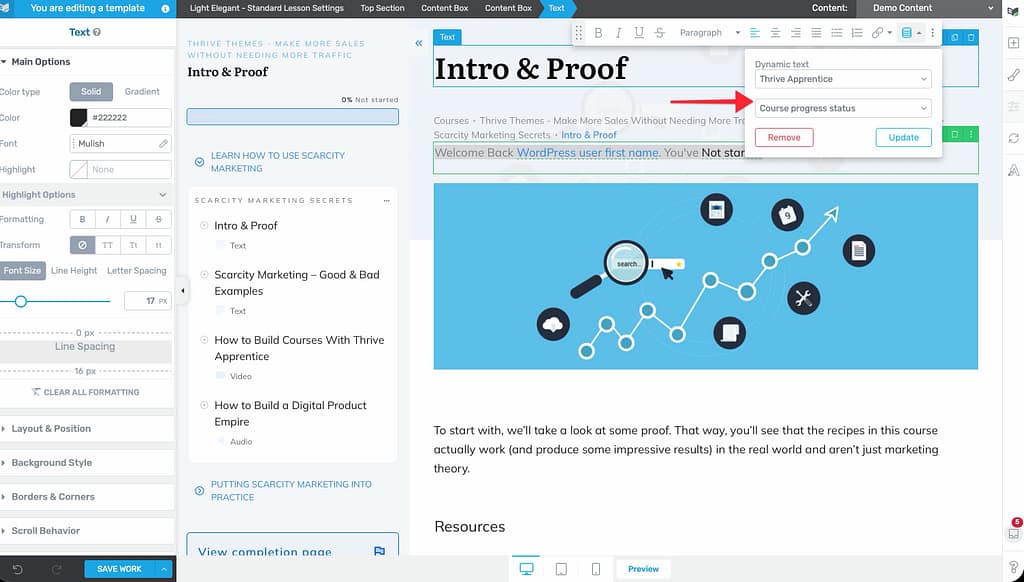Insert a bulleted list from toolbar

pos(836,33)
